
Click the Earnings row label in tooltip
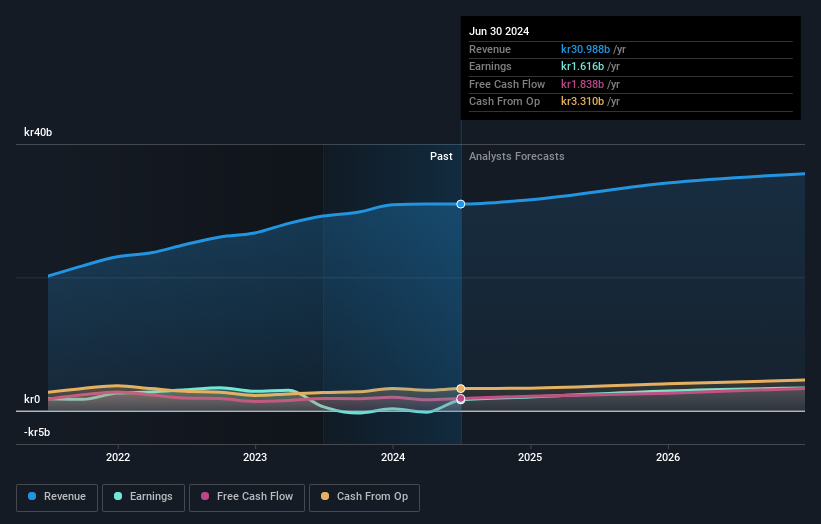pyautogui.click(x=490, y=66)
